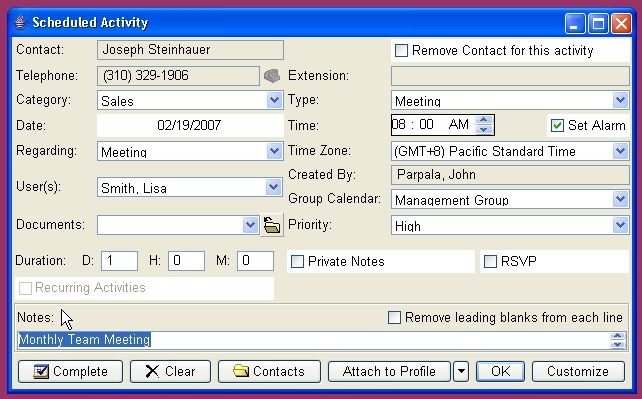This screenshot has height=399, width=642.
Task: Toggle the Recurring Activities checkbox
Action: (x=25, y=288)
